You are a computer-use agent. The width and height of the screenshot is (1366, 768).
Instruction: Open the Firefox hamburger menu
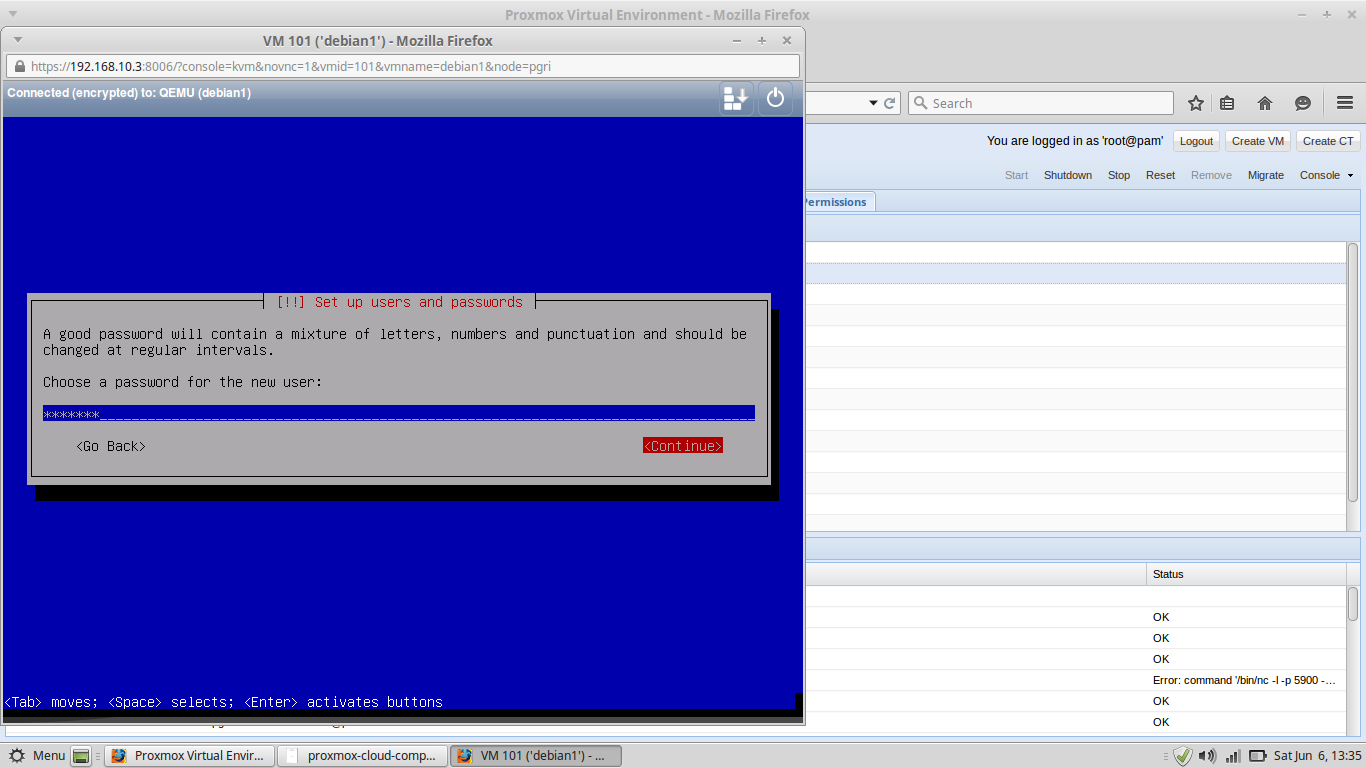point(1344,103)
